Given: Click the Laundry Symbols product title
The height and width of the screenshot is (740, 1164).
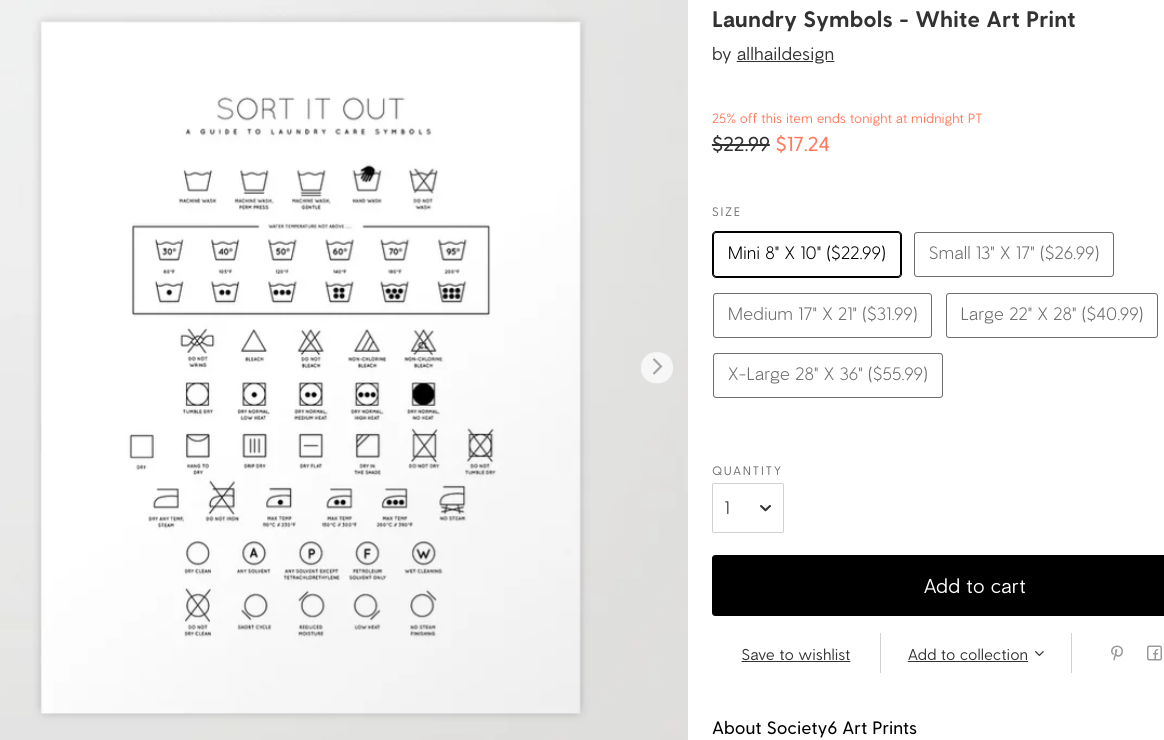Looking at the screenshot, I should 893,20.
